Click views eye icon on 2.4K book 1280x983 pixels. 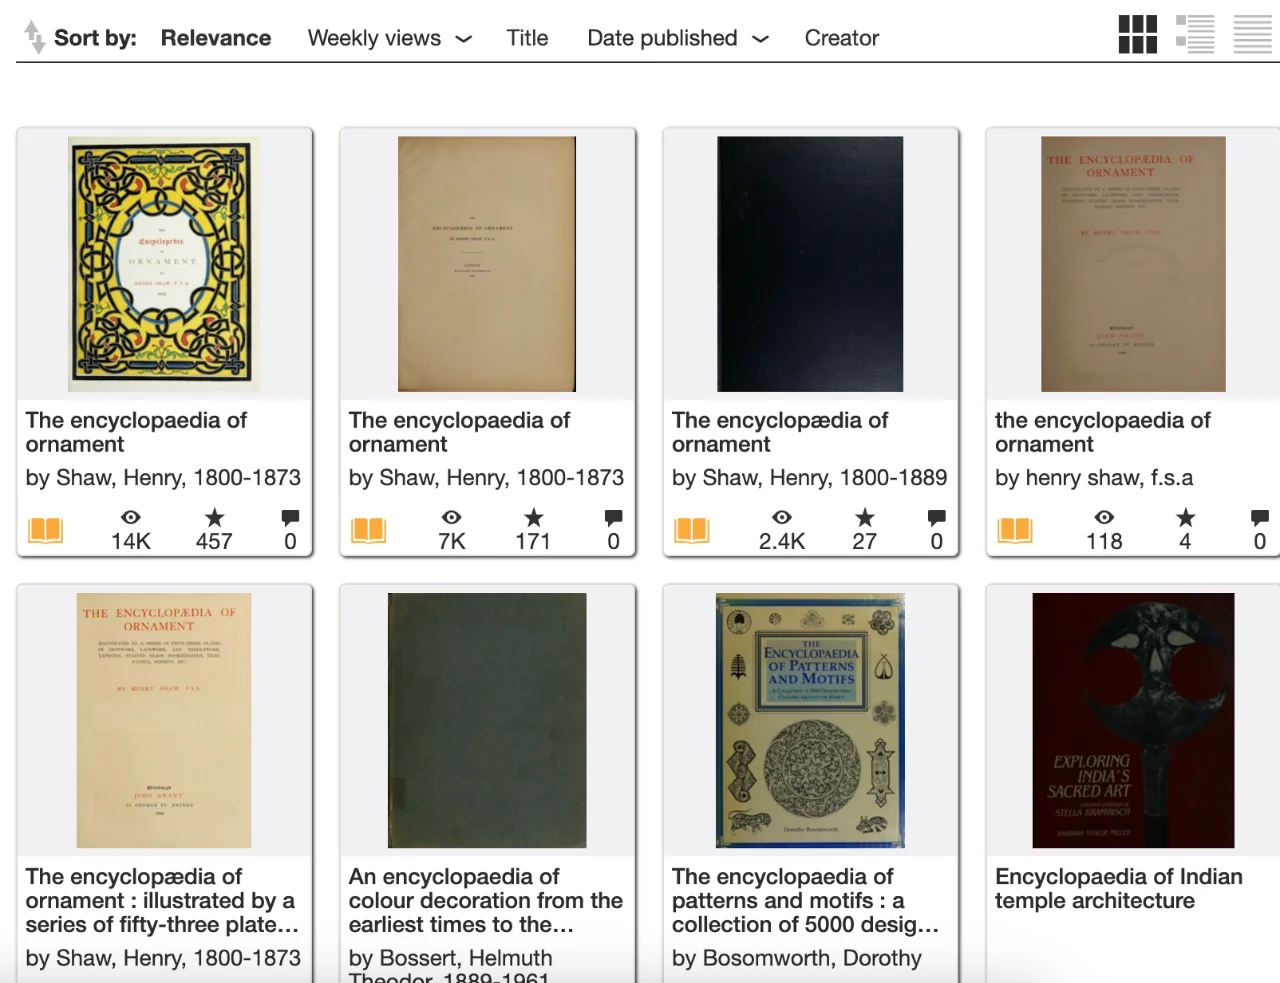782,517
